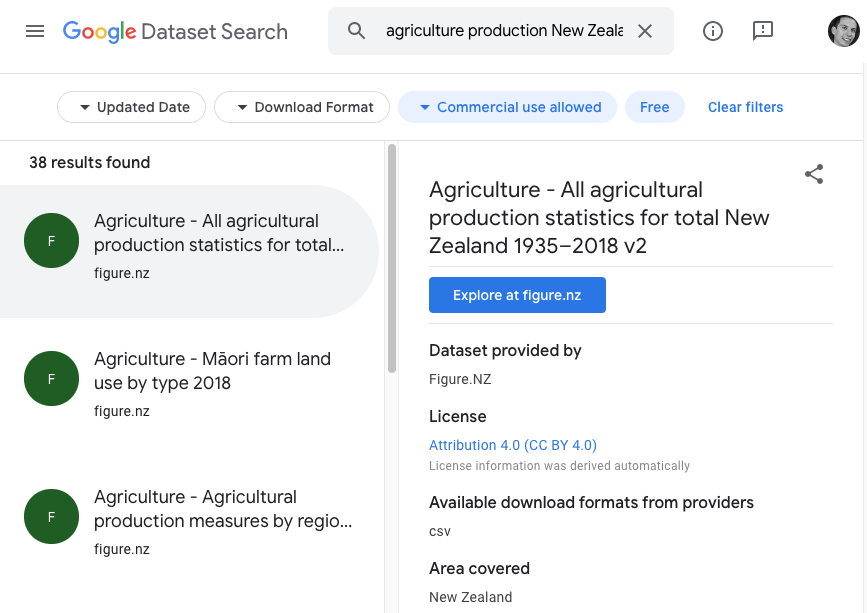867x613 pixels.
Task: Open the Google account avatar
Action: (x=843, y=31)
